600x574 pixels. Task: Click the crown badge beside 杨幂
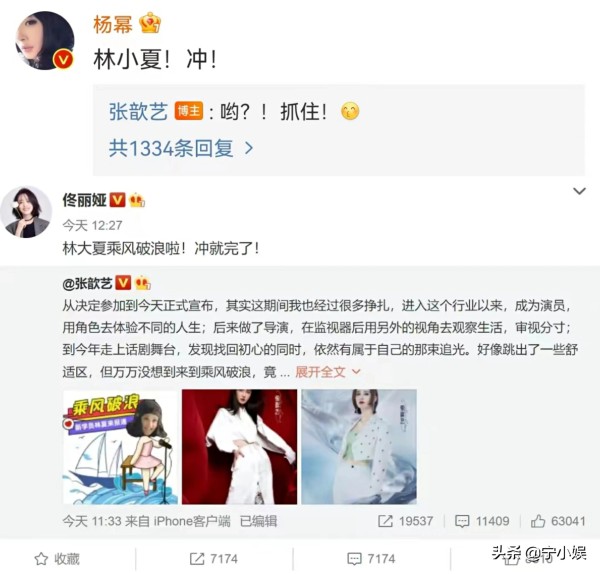150,23
